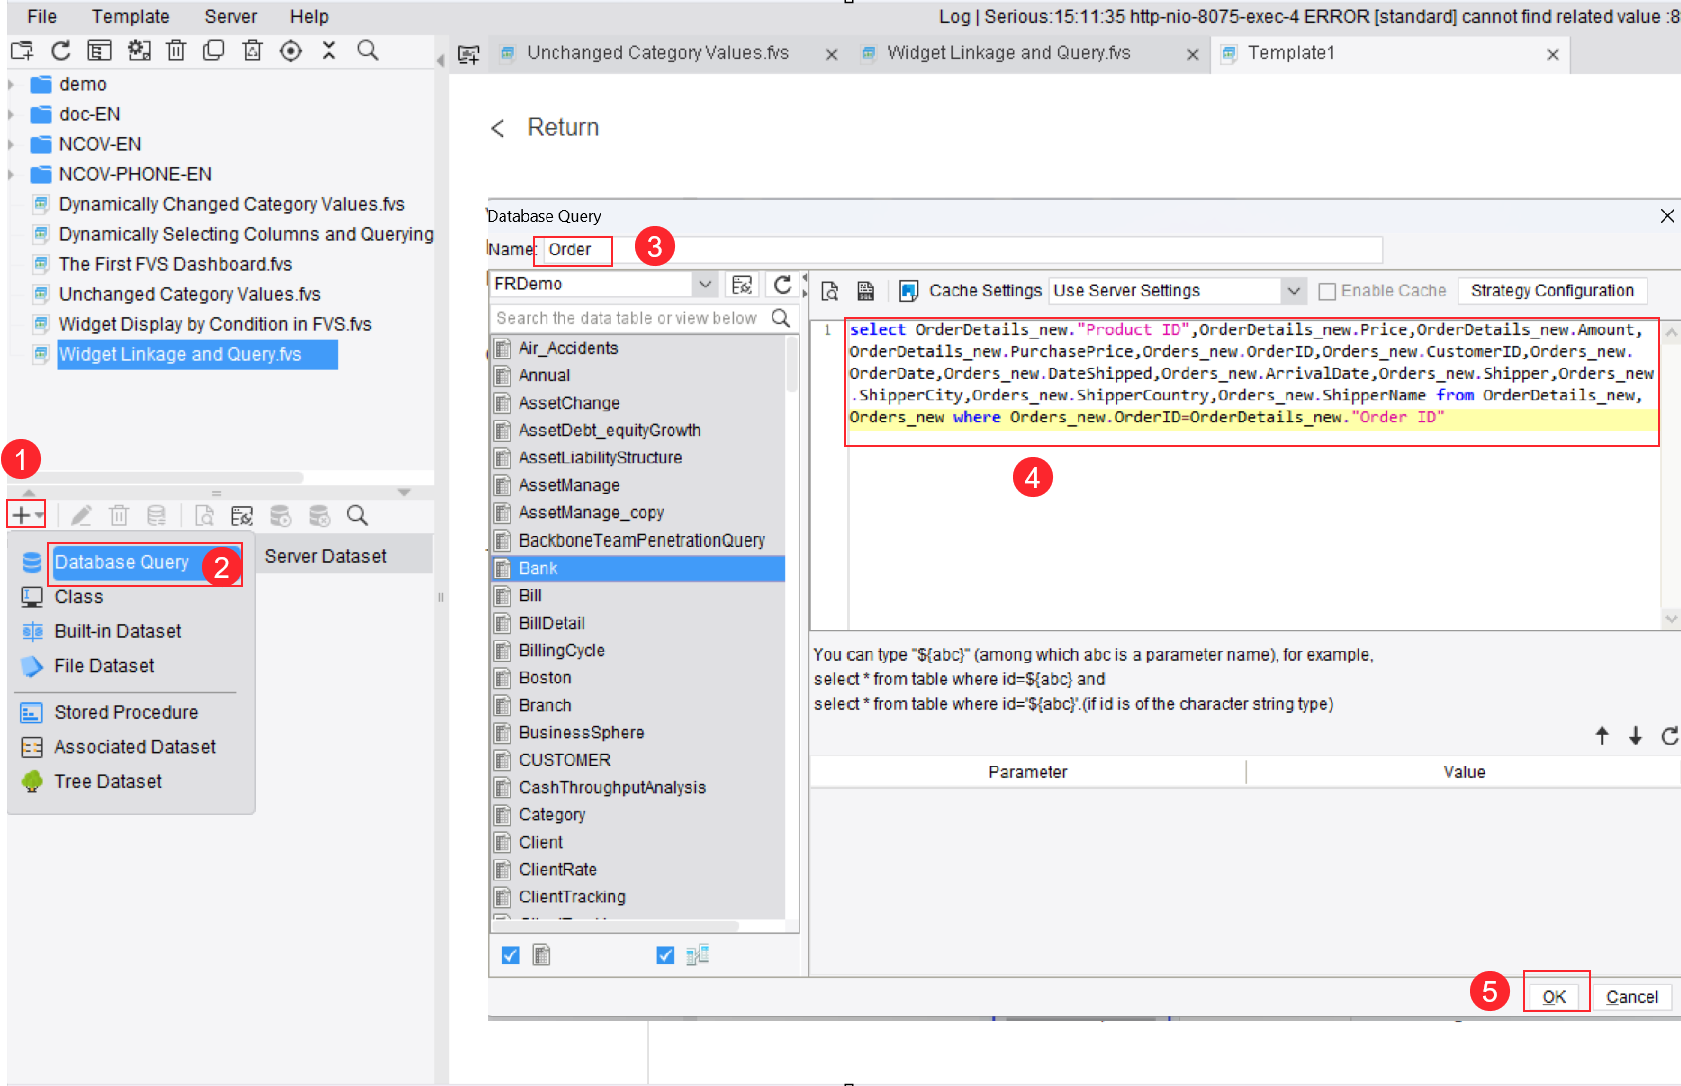1681x1086 pixels.
Task: Switch to the Unchanged Category Values.fvs tab
Action: click(x=657, y=53)
